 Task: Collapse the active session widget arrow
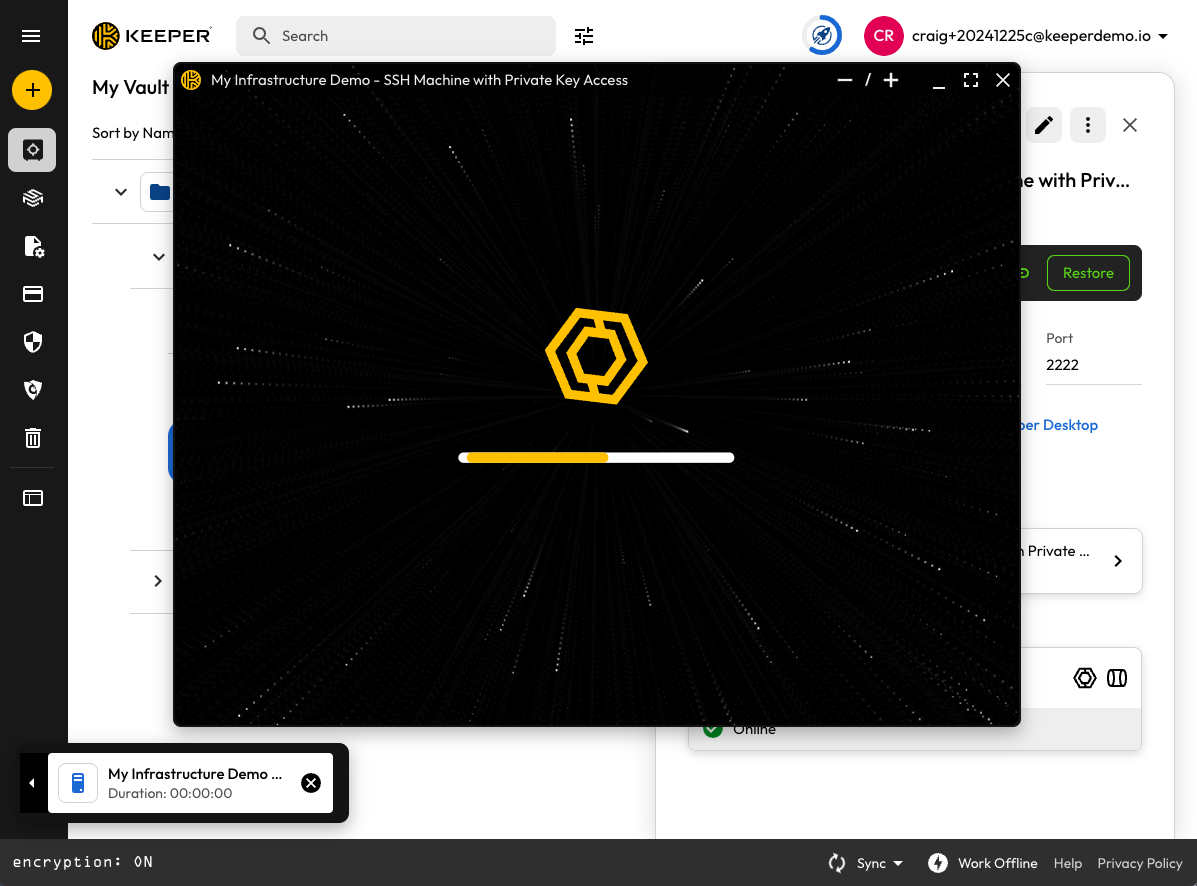32,783
